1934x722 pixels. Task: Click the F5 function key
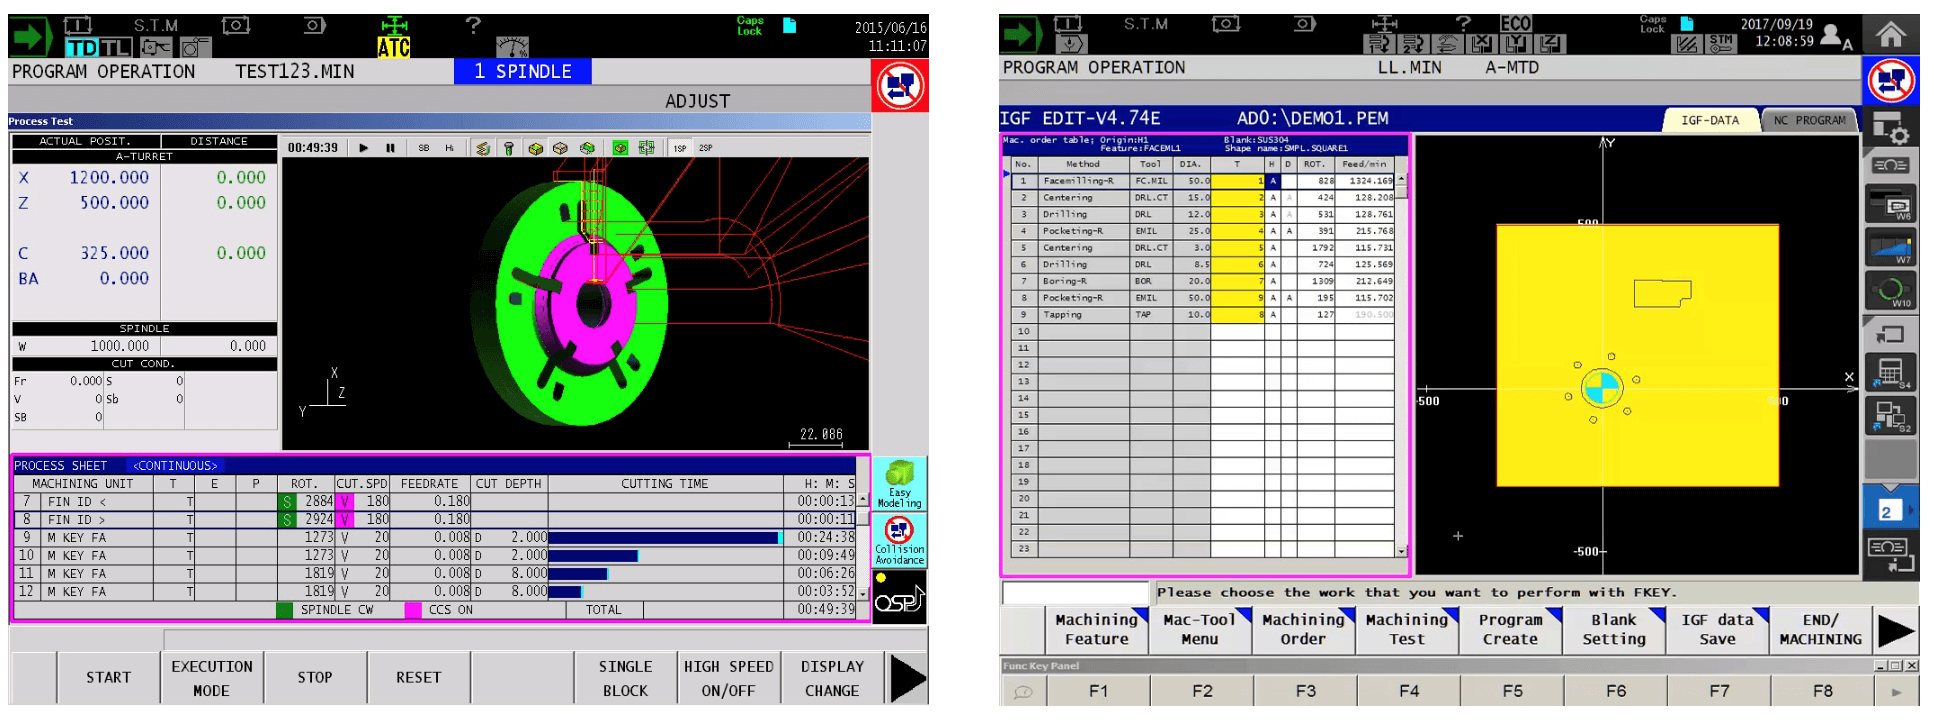click(1512, 691)
